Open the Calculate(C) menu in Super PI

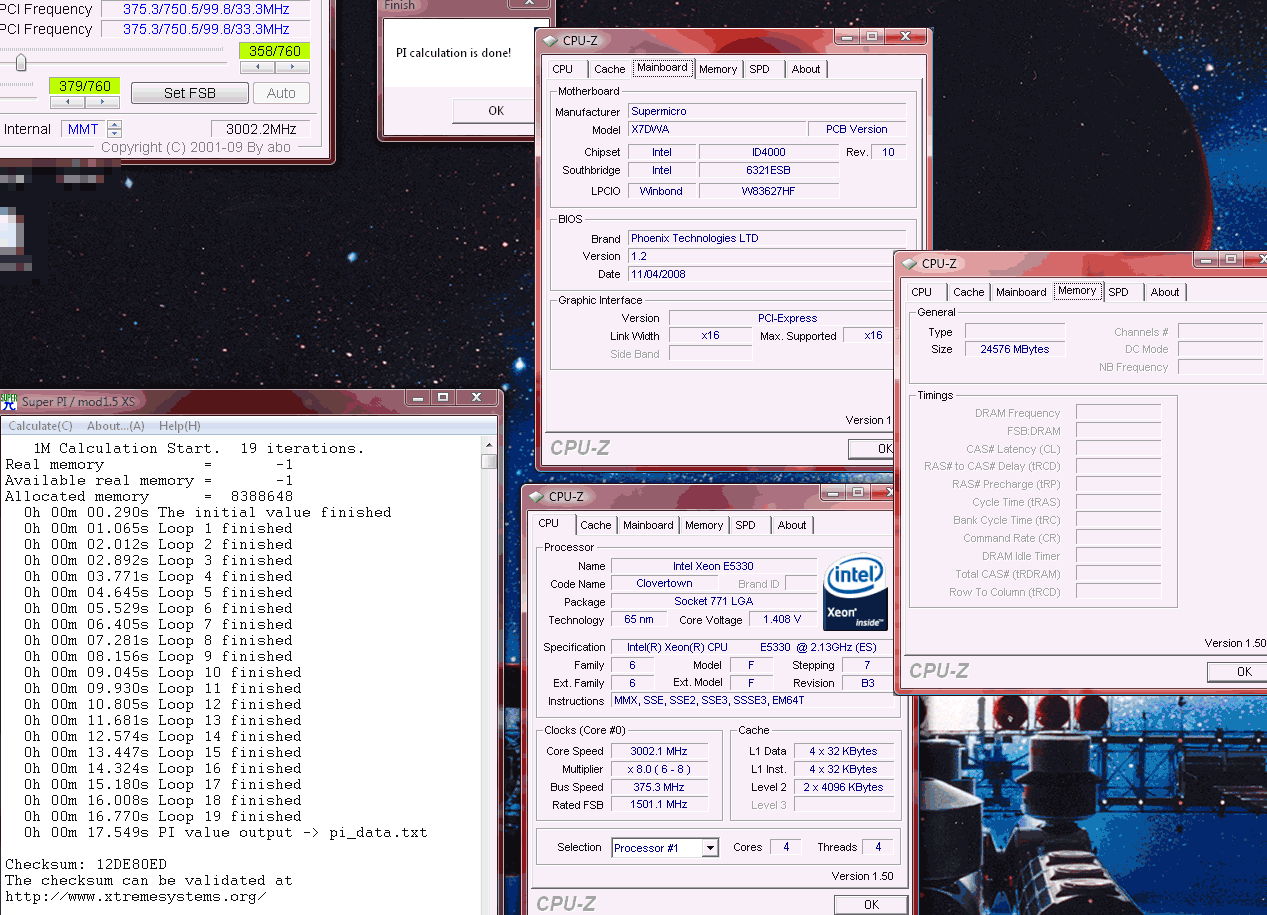click(40, 426)
